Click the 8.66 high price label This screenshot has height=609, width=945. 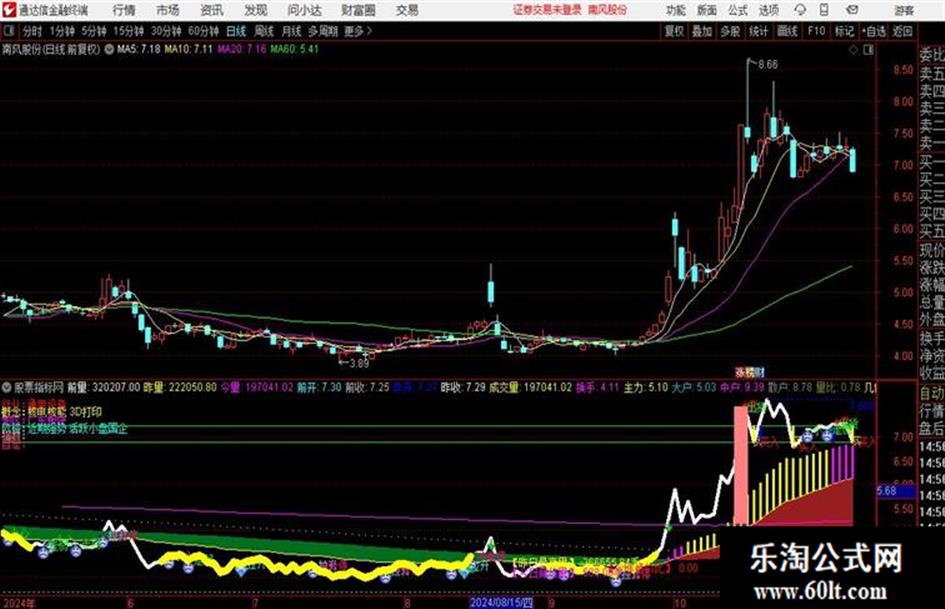point(768,65)
